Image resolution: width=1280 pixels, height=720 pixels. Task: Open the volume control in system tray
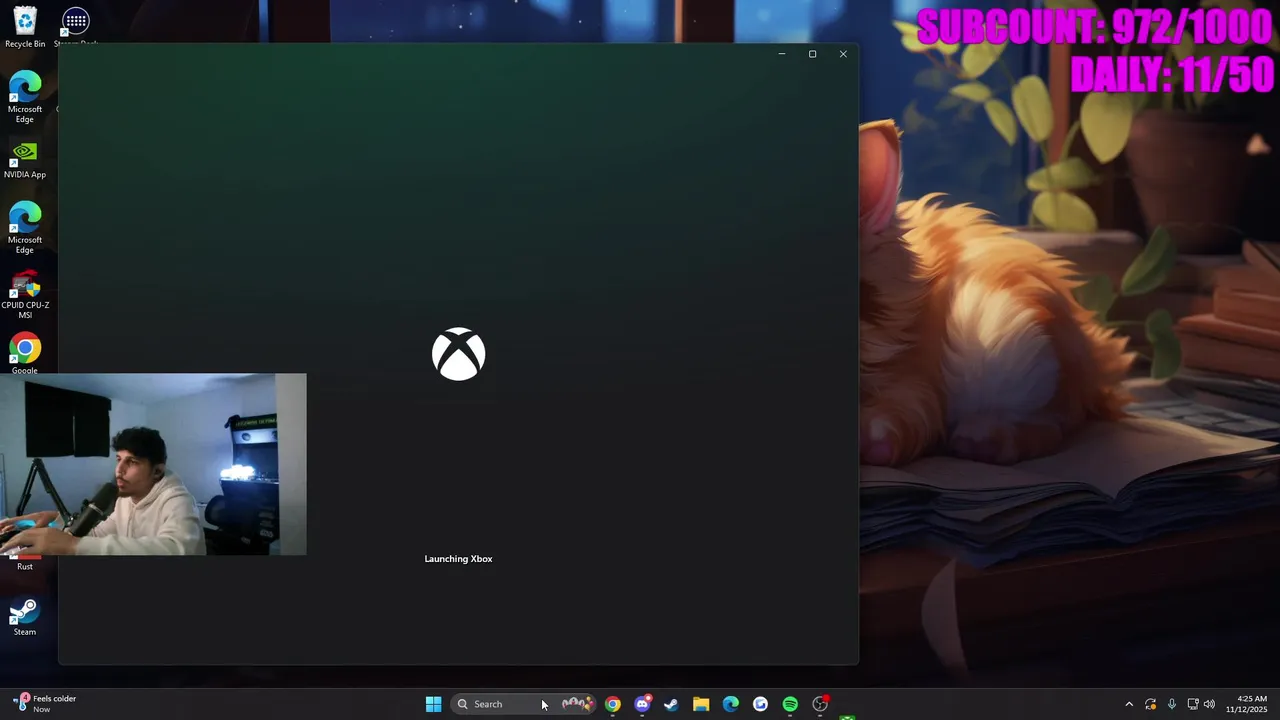tap(1209, 704)
